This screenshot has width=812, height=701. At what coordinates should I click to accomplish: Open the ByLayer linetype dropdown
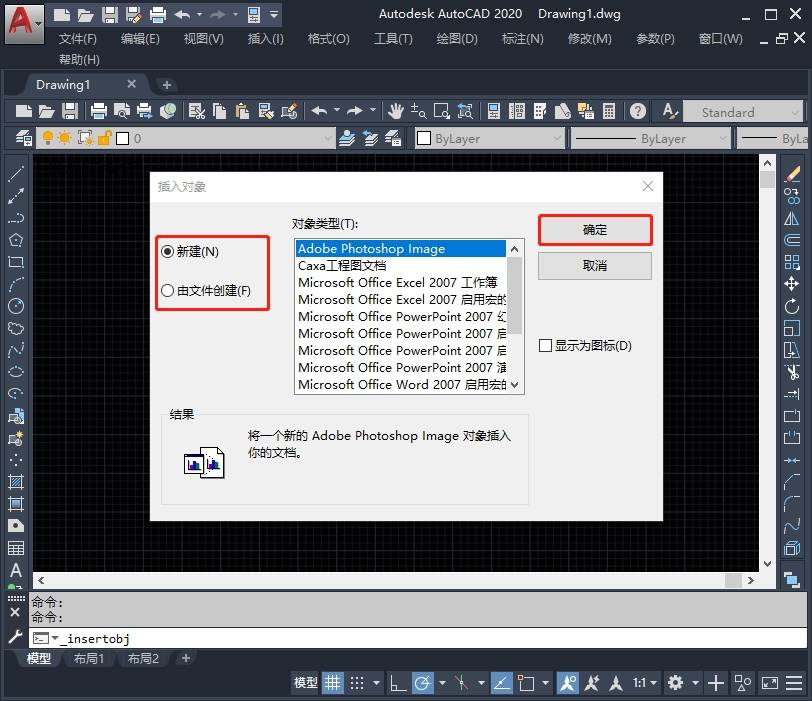click(x=722, y=139)
